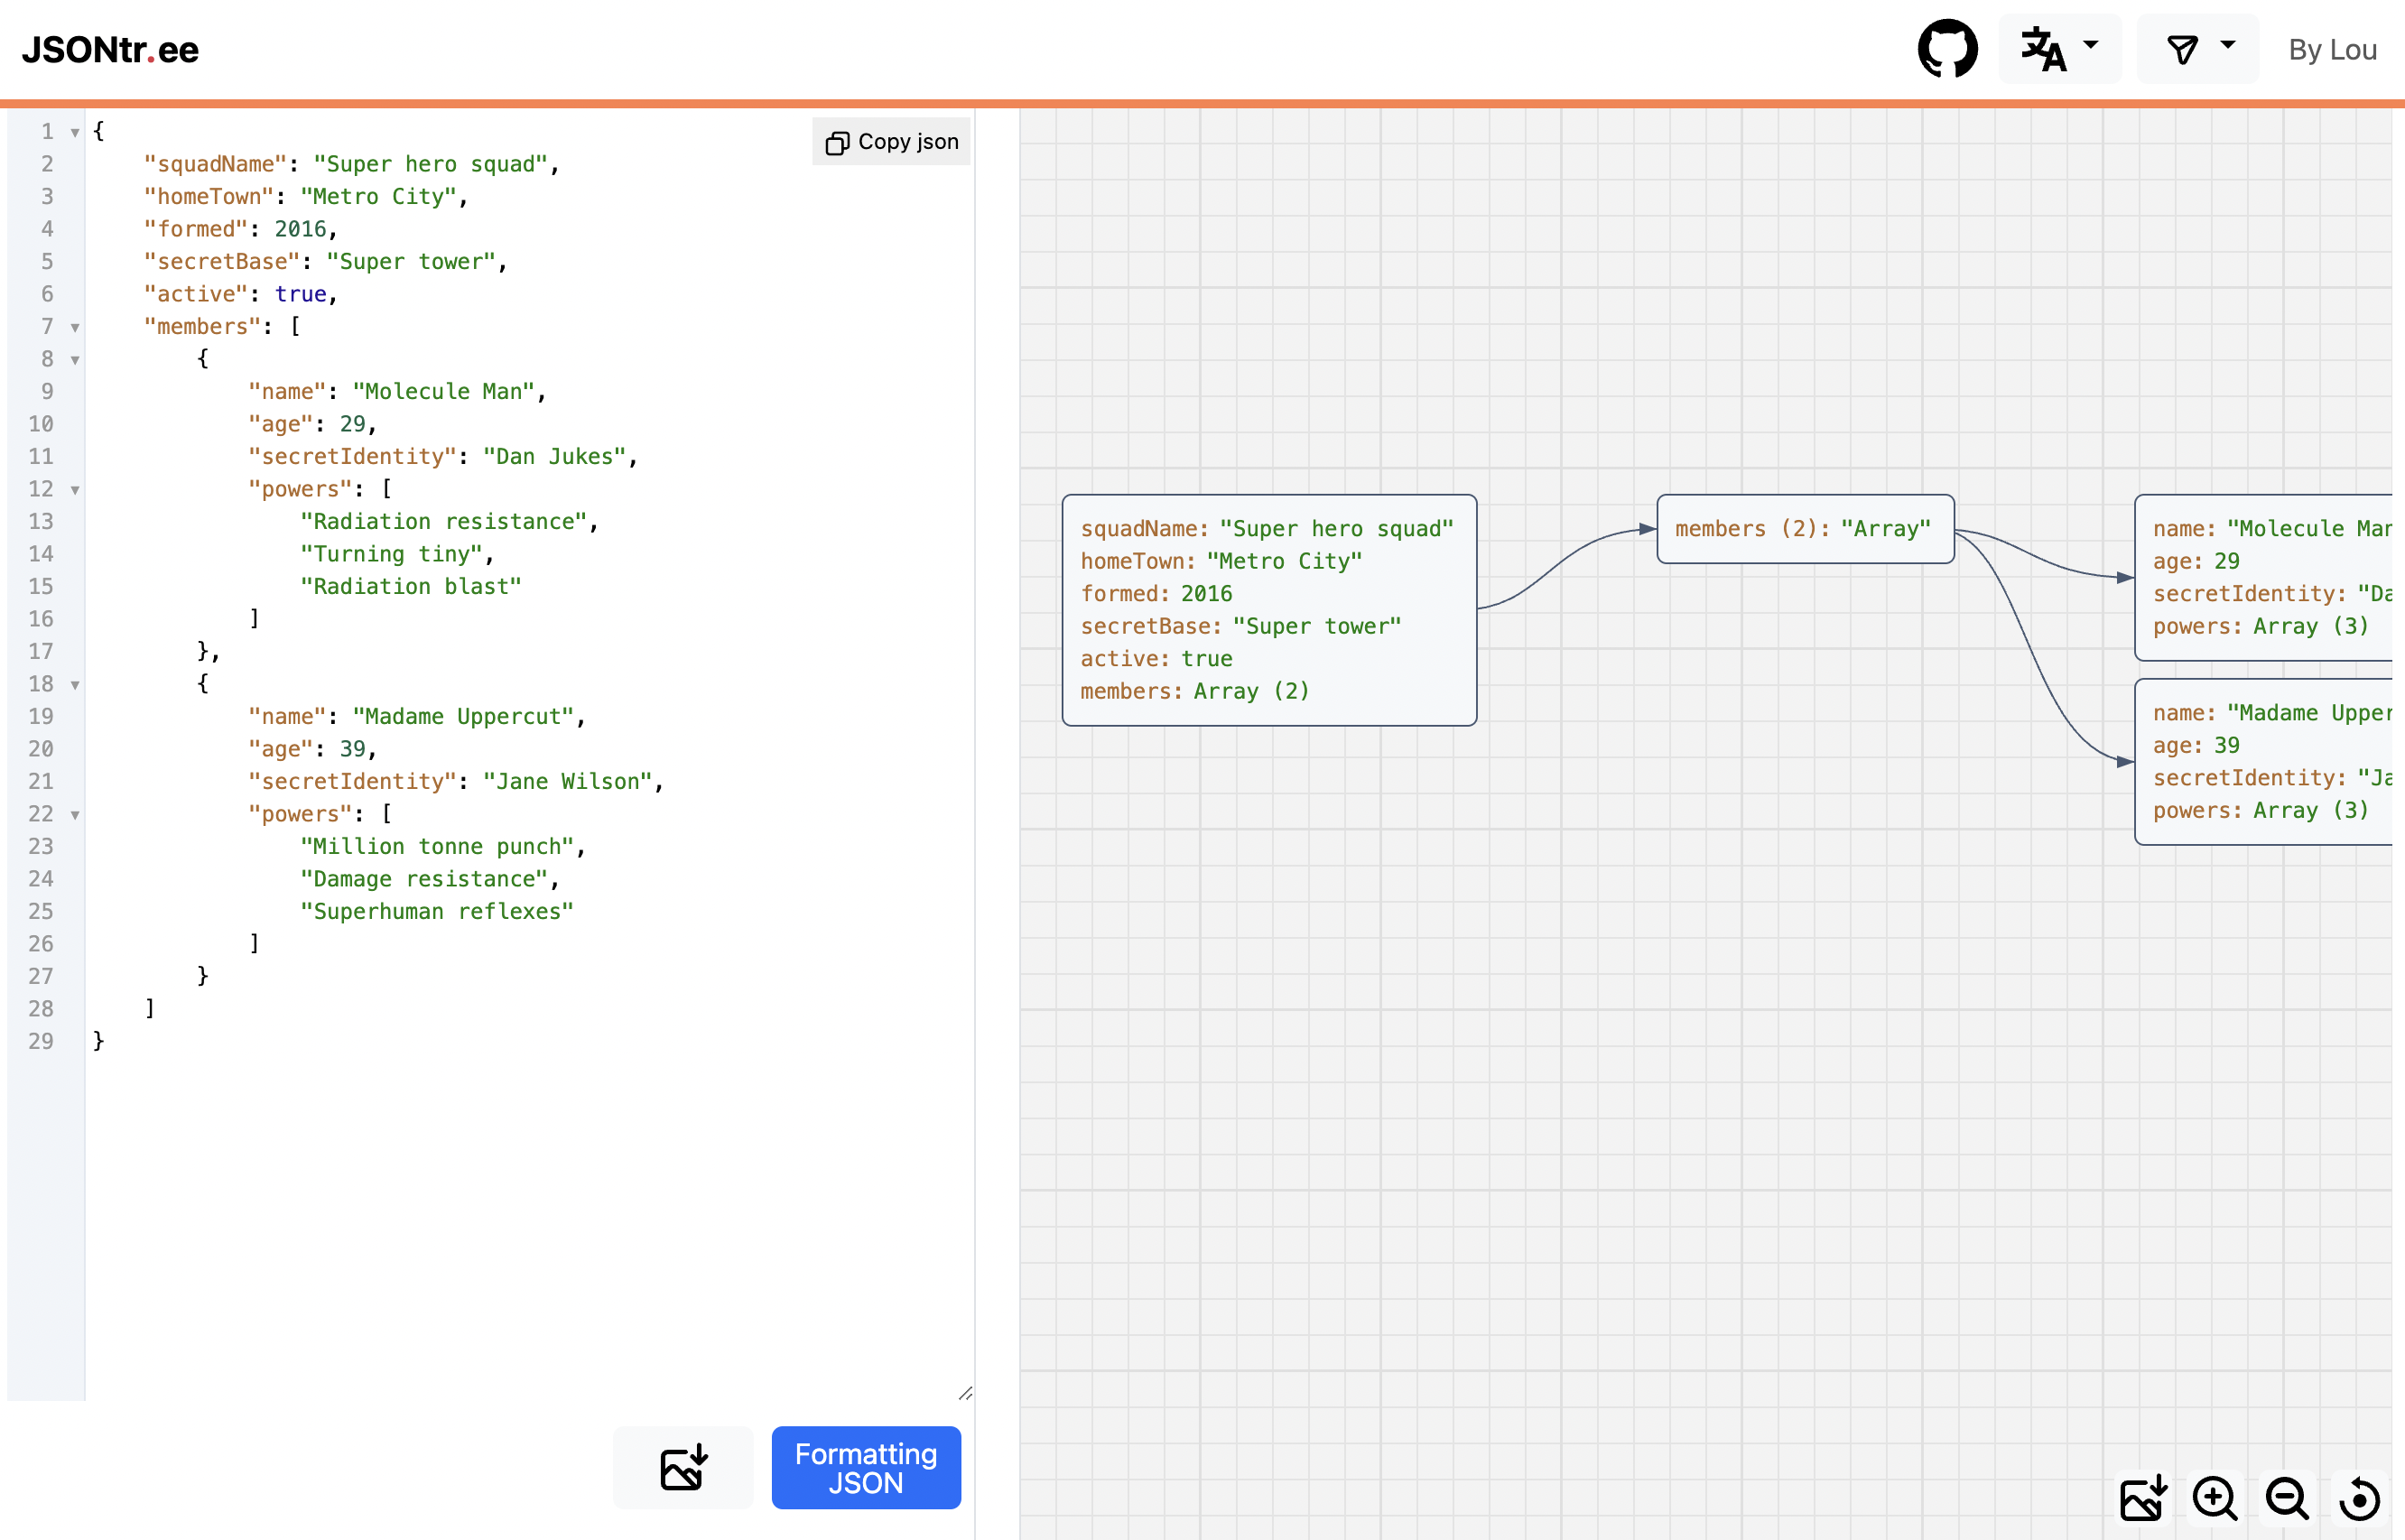The width and height of the screenshot is (2405, 1540).
Task: Select the members (2): "Array" graph node
Action: click(x=1805, y=529)
